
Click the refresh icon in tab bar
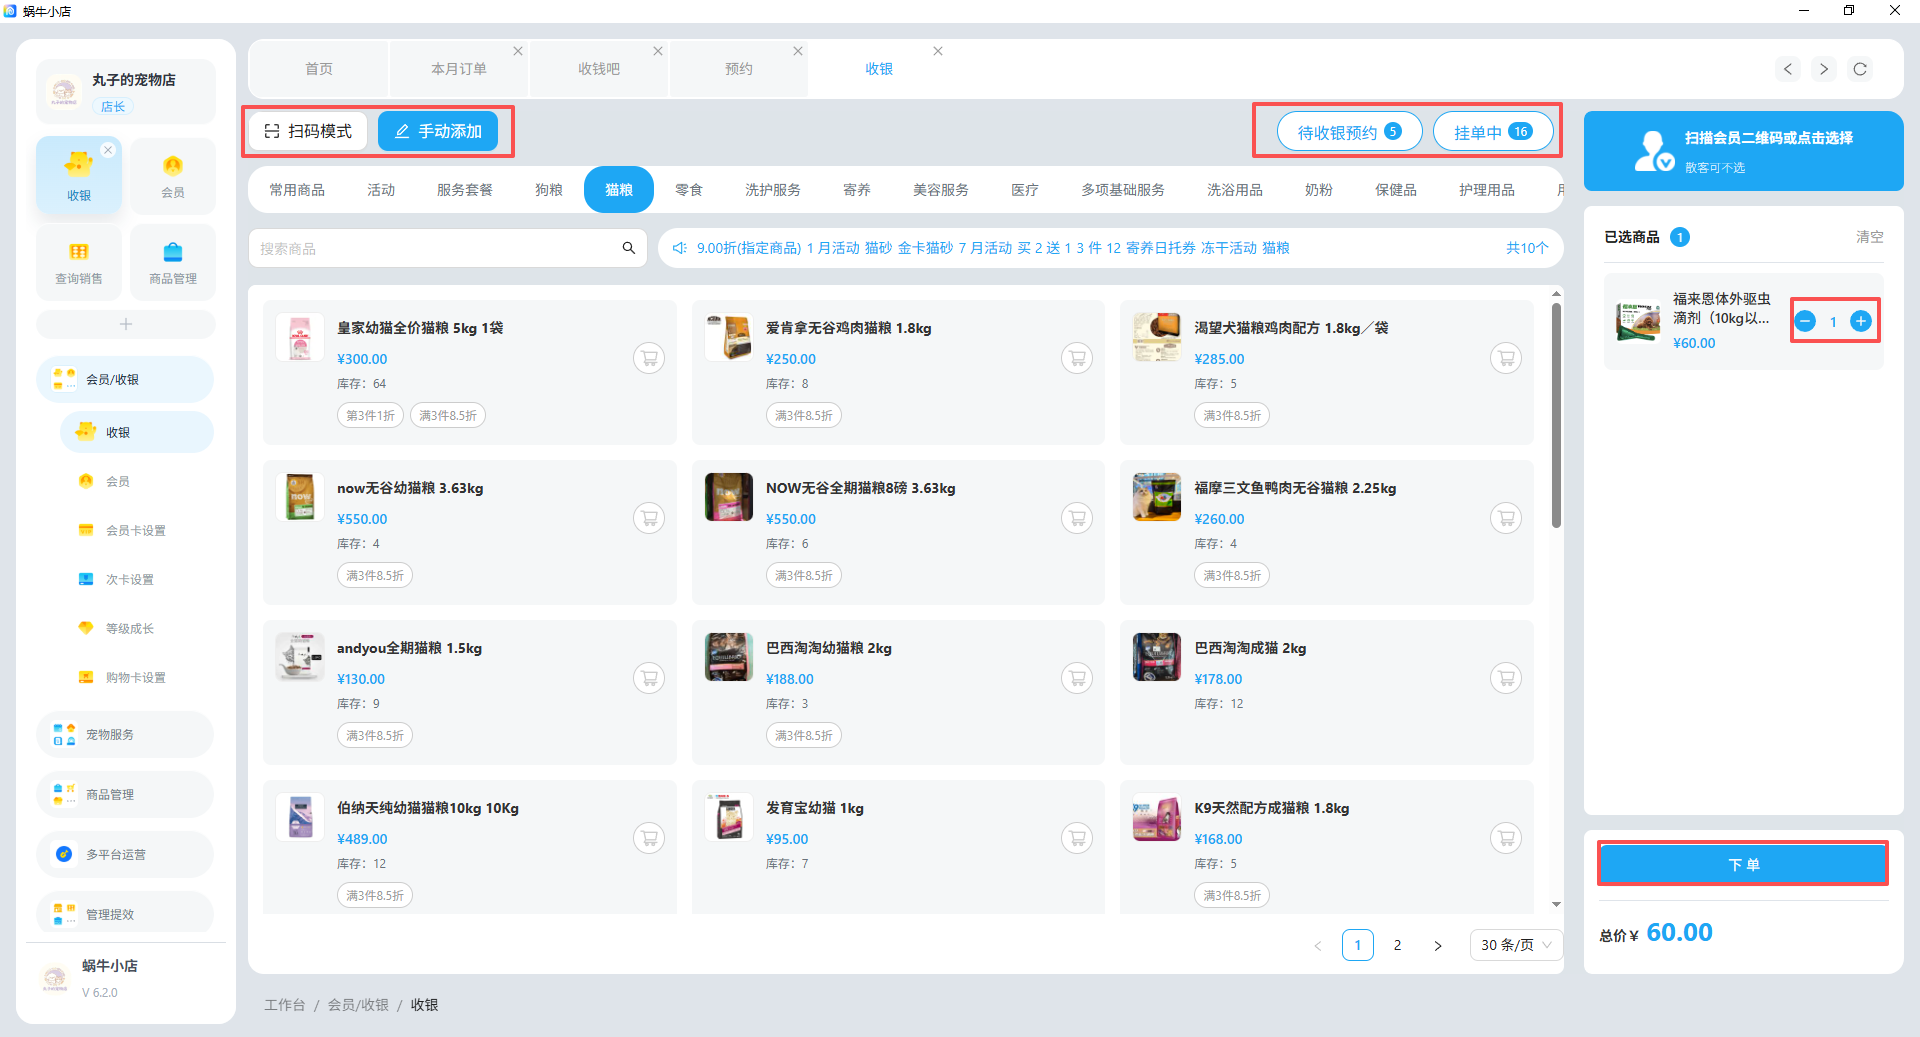click(1860, 69)
